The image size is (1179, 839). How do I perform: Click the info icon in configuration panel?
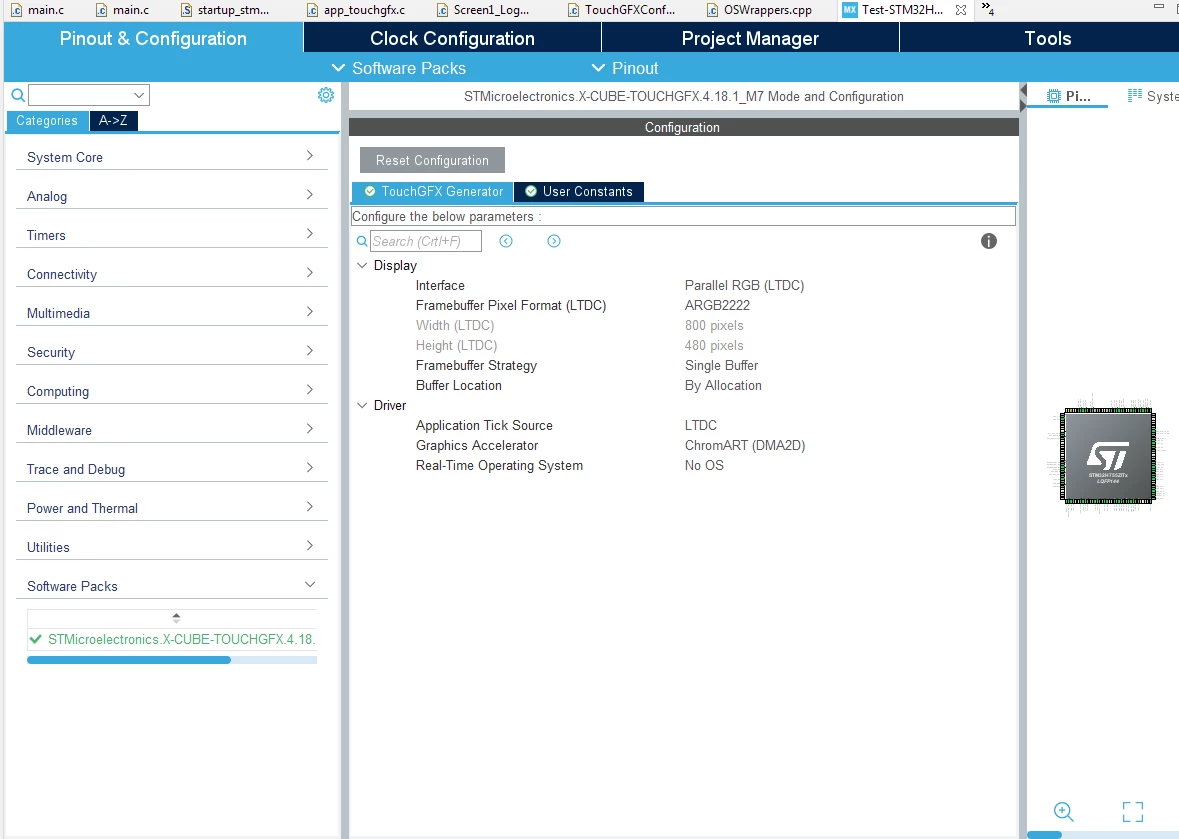pyautogui.click(x=989, y=241)
